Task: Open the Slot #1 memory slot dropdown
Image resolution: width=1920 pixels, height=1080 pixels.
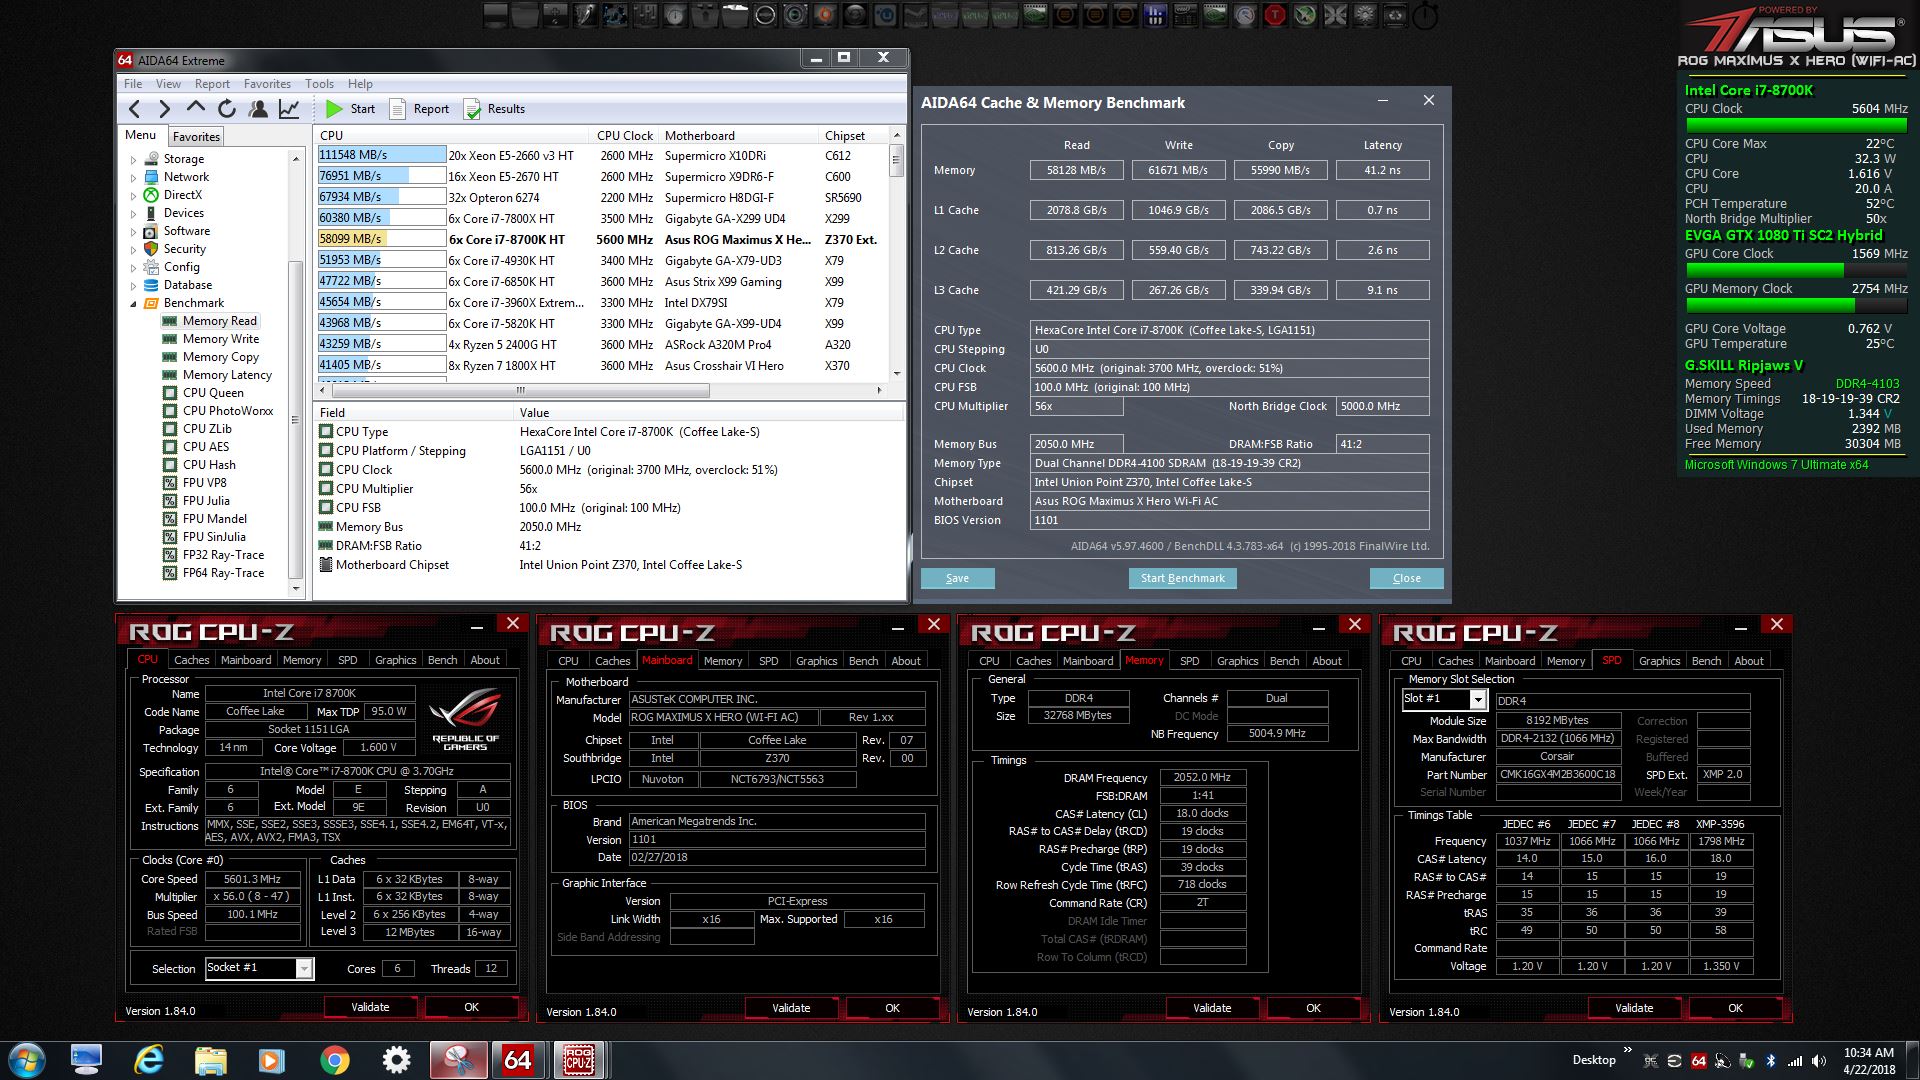Action: pyautogui.click(x=1477, y=700)
